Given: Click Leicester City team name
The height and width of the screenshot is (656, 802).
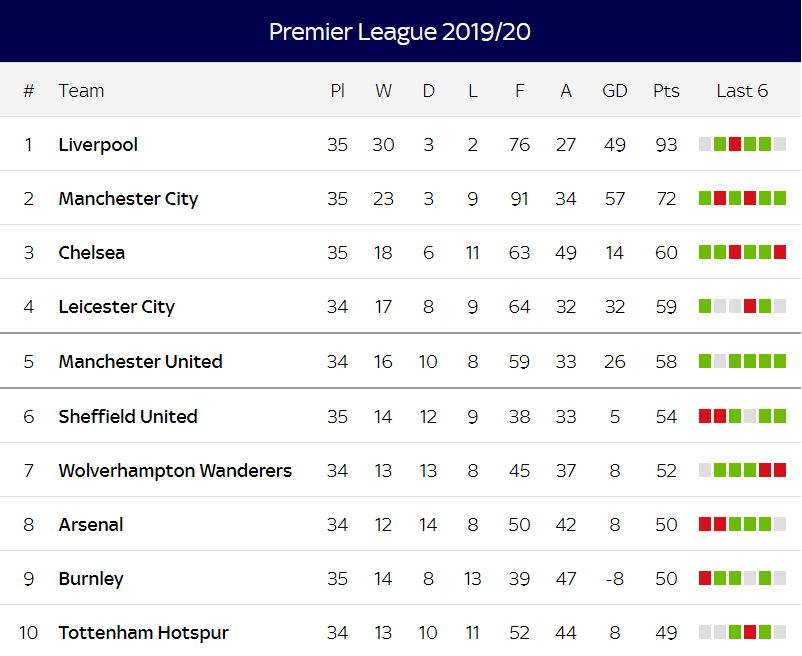Looking at the screenshot, I should point(117,307).
